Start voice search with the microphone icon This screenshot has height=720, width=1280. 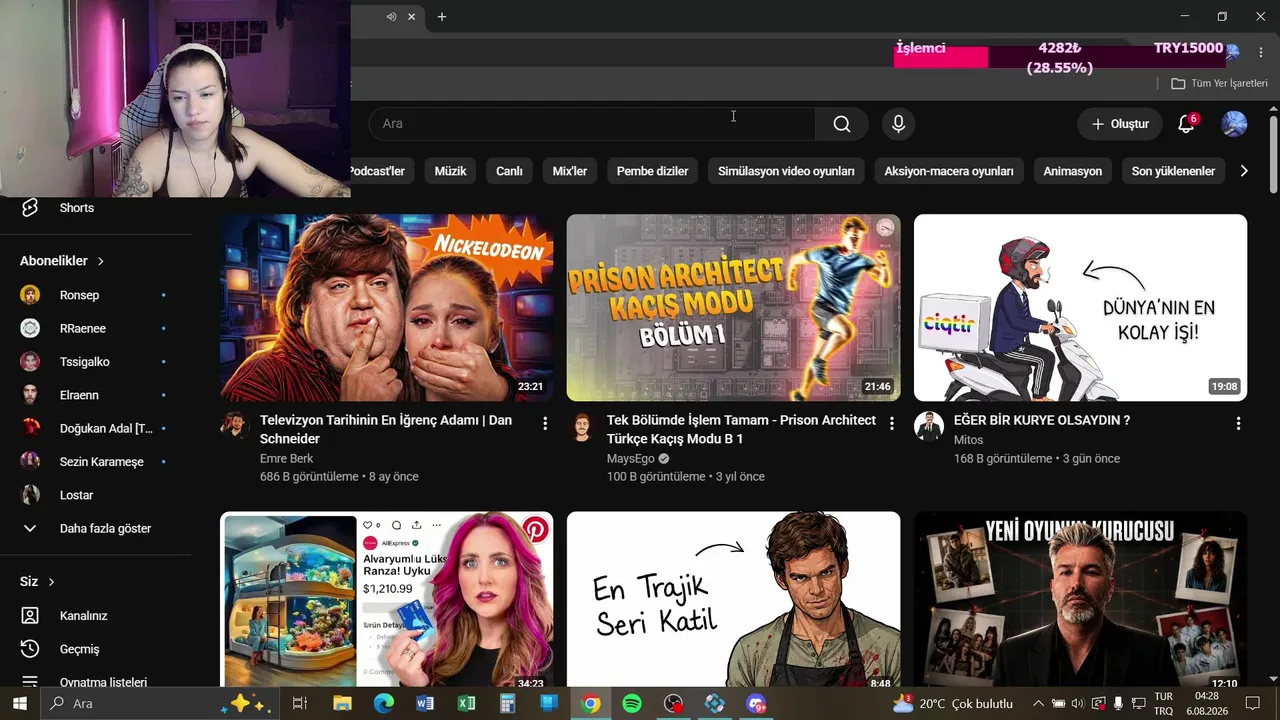898,124
